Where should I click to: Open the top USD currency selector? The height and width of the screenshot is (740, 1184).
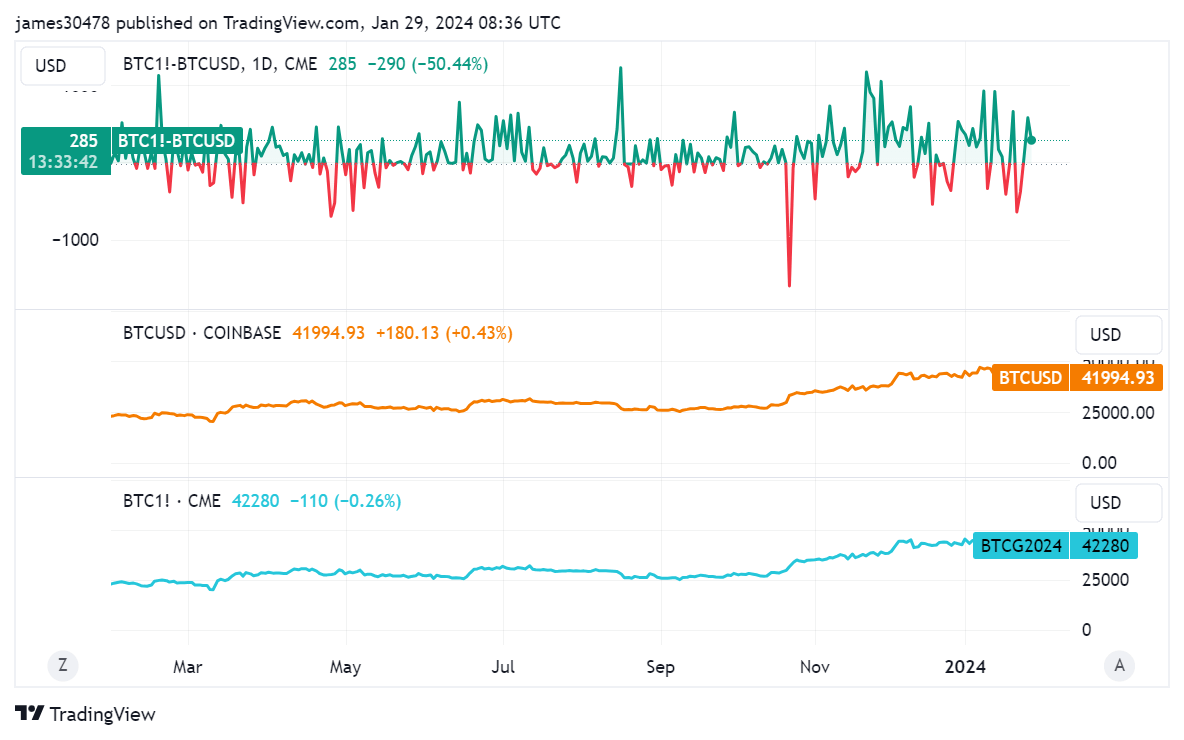62,65
